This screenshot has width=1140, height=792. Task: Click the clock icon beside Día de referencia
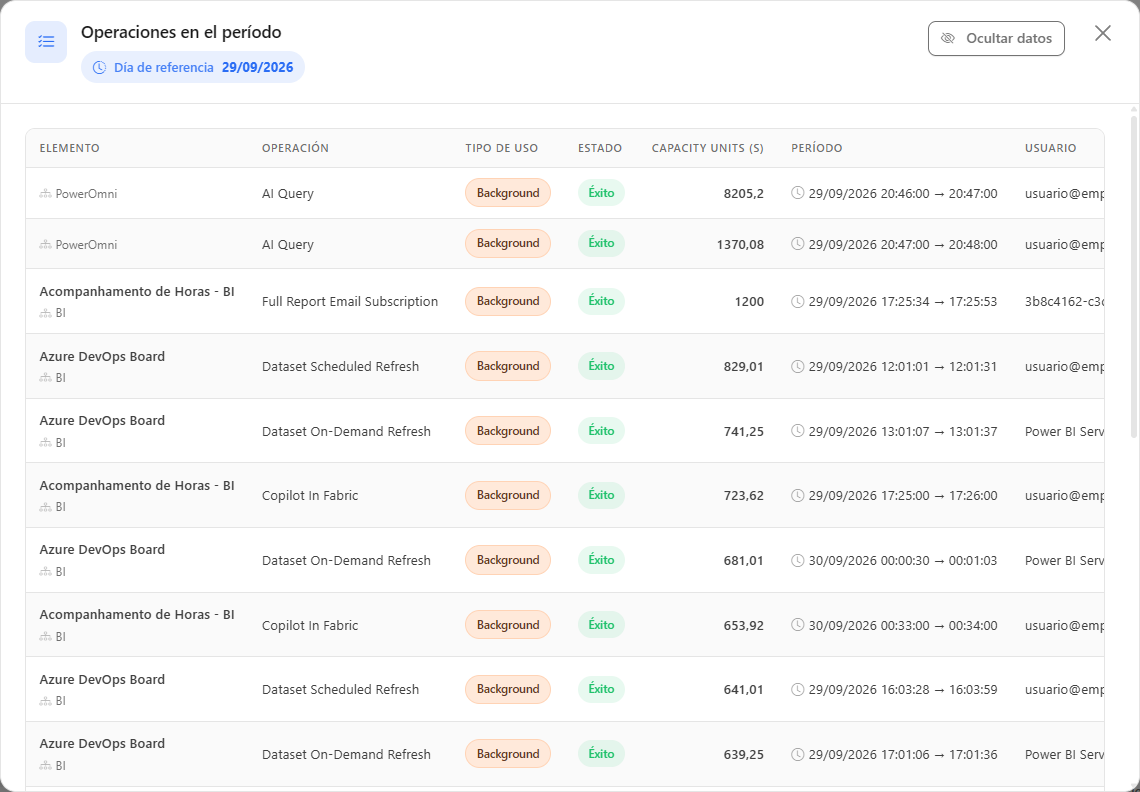[x=100, y=68]
